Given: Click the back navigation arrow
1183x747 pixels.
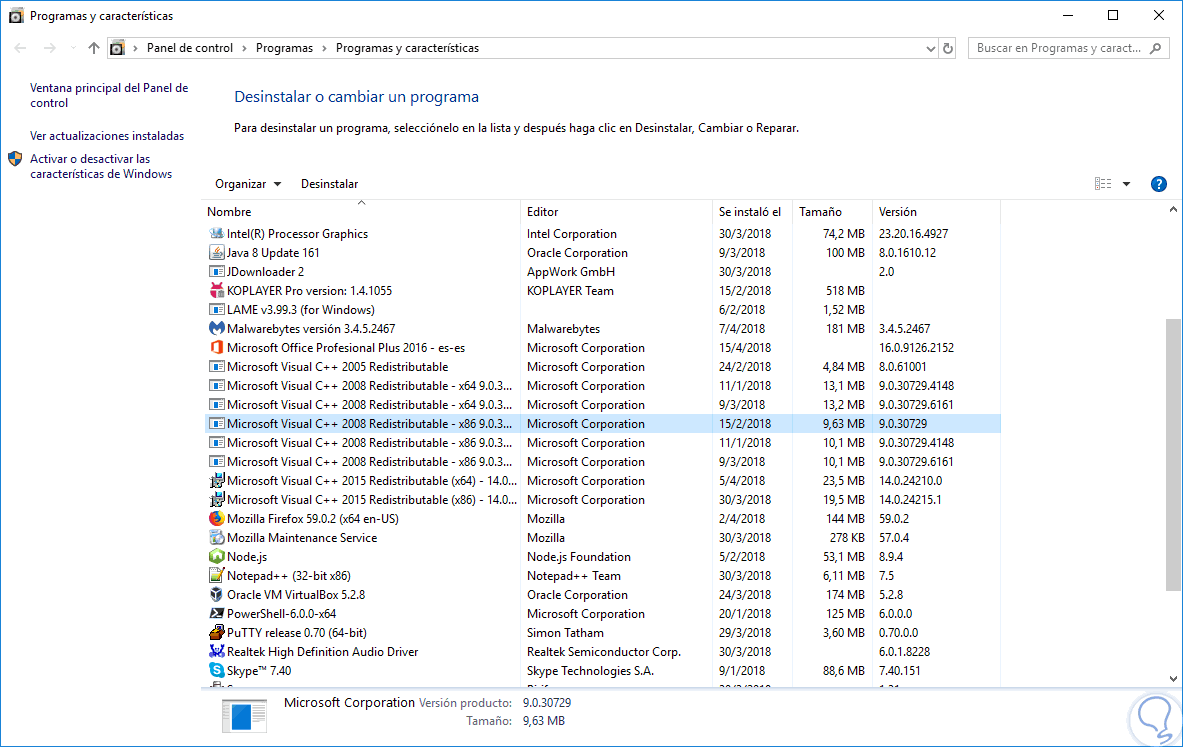Looking at the screenshot, I should point(20,48).
